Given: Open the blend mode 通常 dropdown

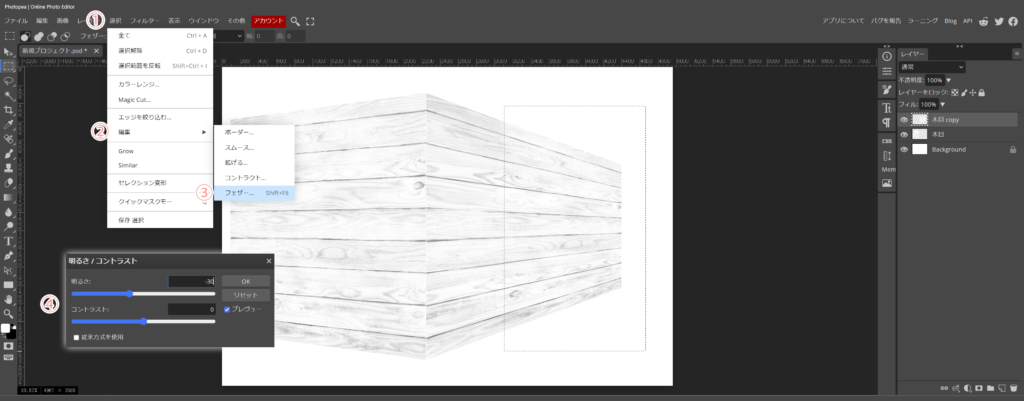Looking at the screenshot, I should pyautogui.click(x=932, y=66).
